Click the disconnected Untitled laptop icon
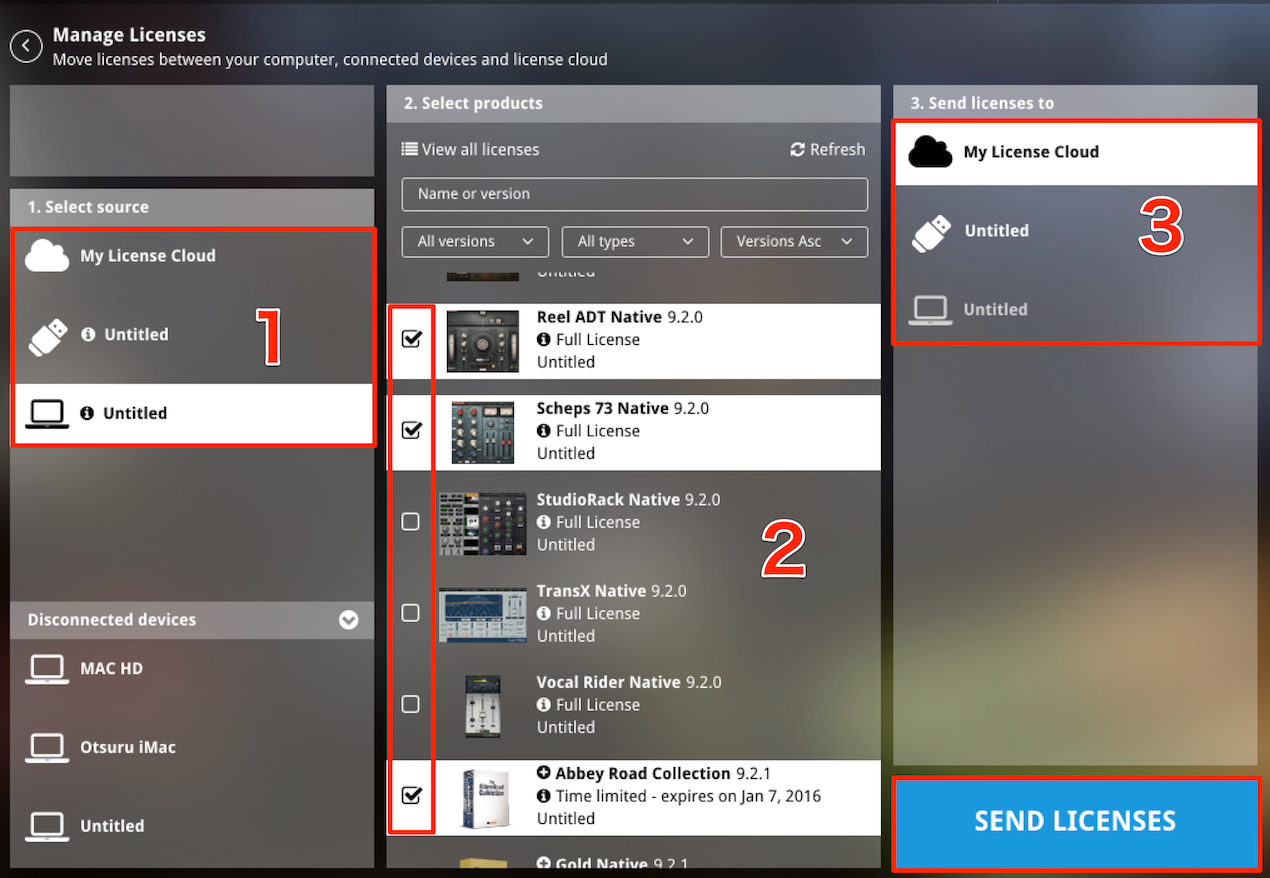The width and height of the screenshot is (1270, 878). click(47, 827)
